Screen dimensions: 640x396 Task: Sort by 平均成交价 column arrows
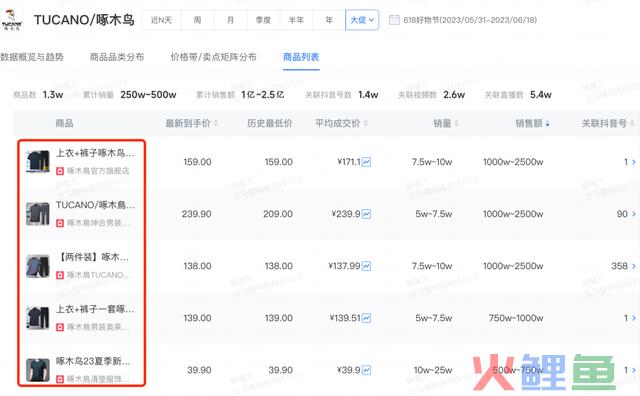[x=366, y=123]
